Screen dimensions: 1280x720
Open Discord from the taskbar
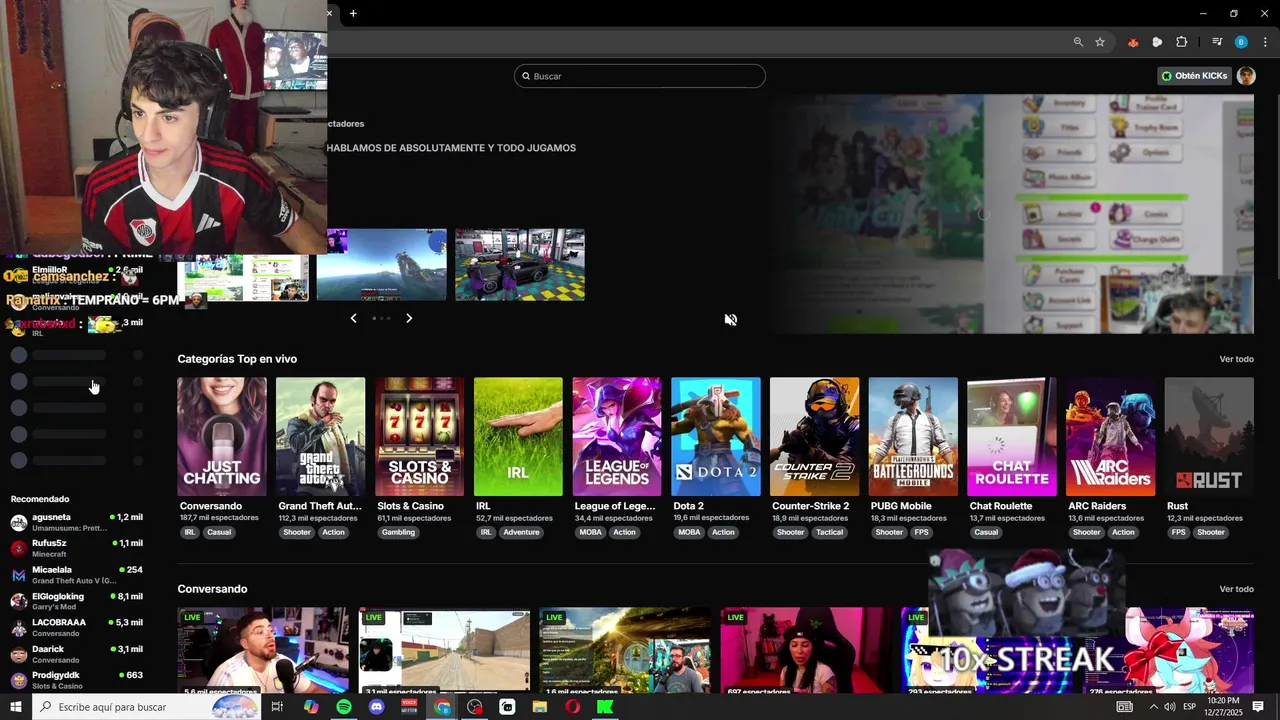tap(376, 707)
